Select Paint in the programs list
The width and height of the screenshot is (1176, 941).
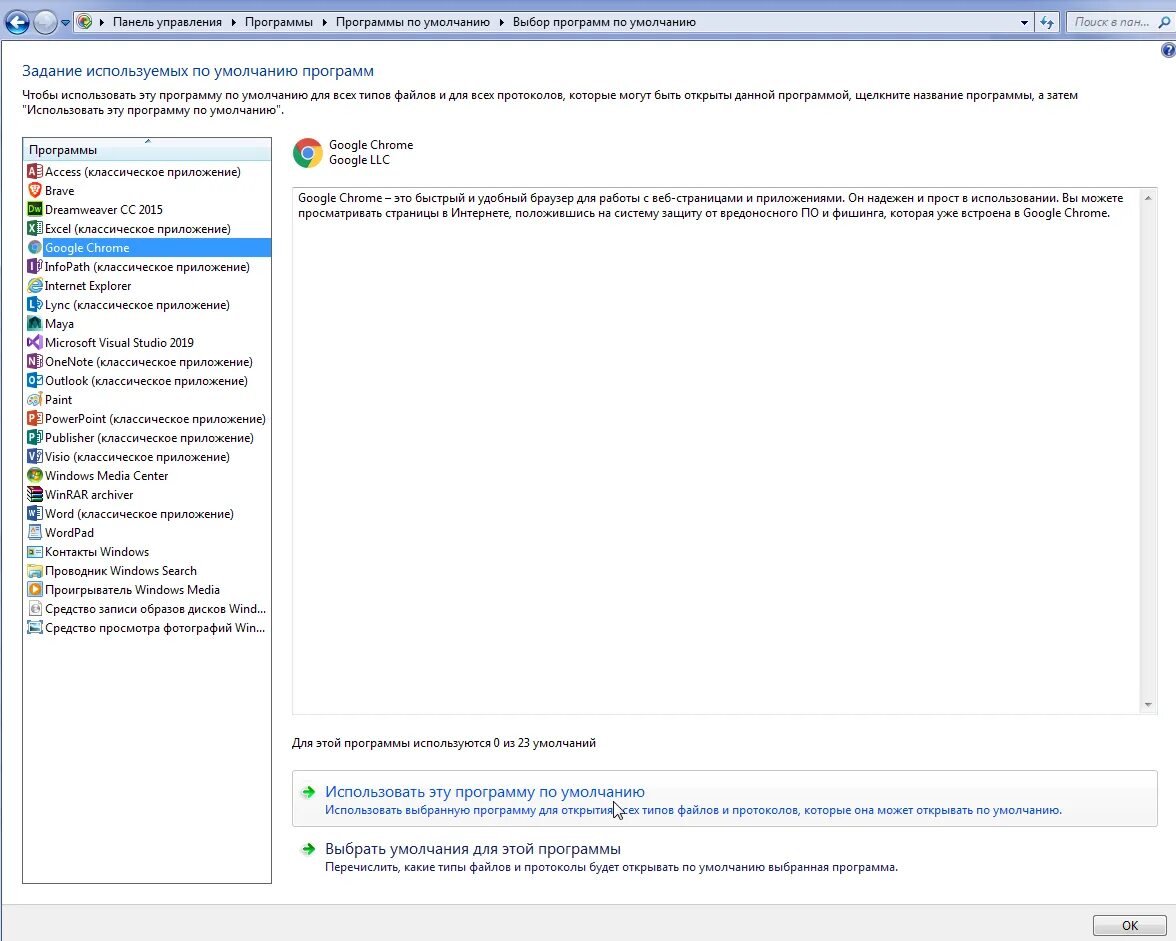(x=147, y=400)
